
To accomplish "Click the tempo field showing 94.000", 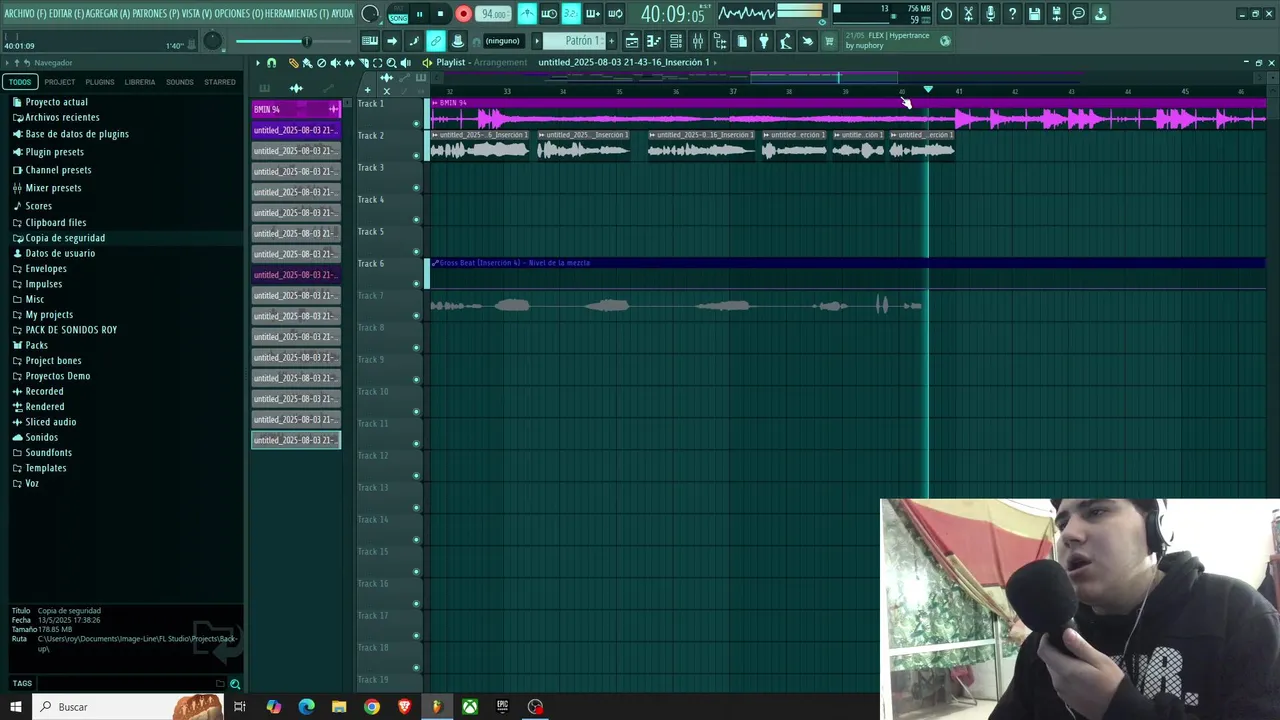I will 493,14.
